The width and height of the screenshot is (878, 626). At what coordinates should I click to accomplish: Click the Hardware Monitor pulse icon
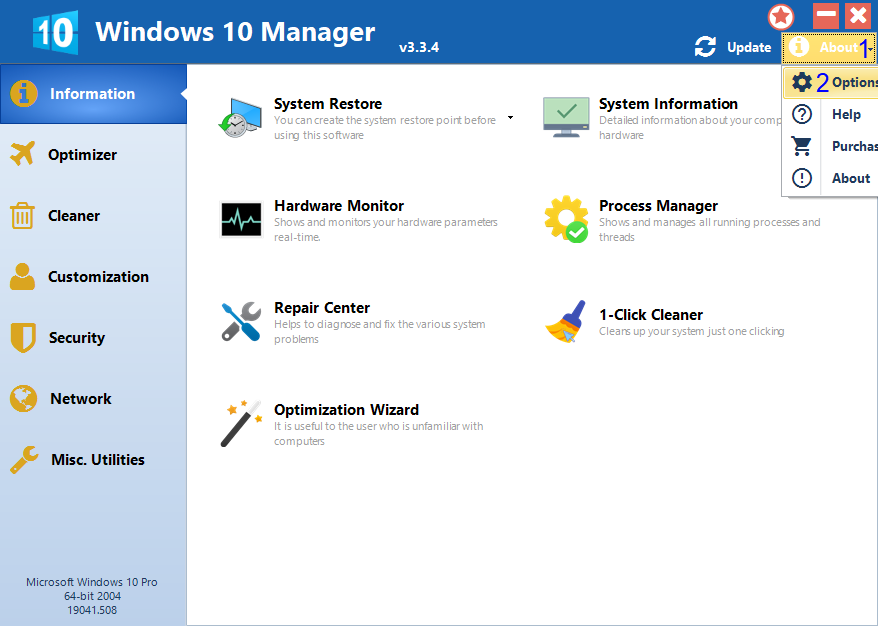click(241, 219)
